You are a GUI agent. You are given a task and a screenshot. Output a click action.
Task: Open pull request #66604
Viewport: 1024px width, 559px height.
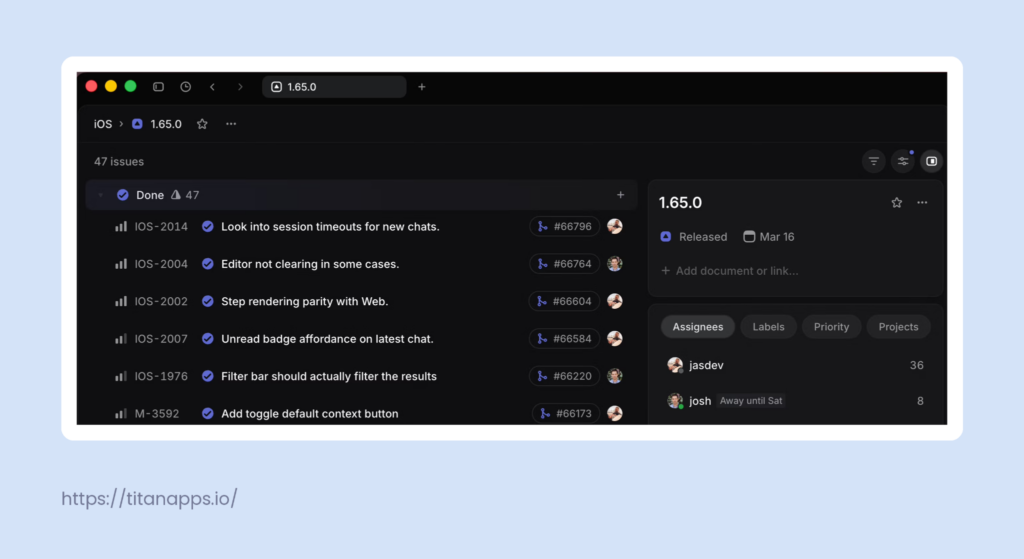pos(564,301)
